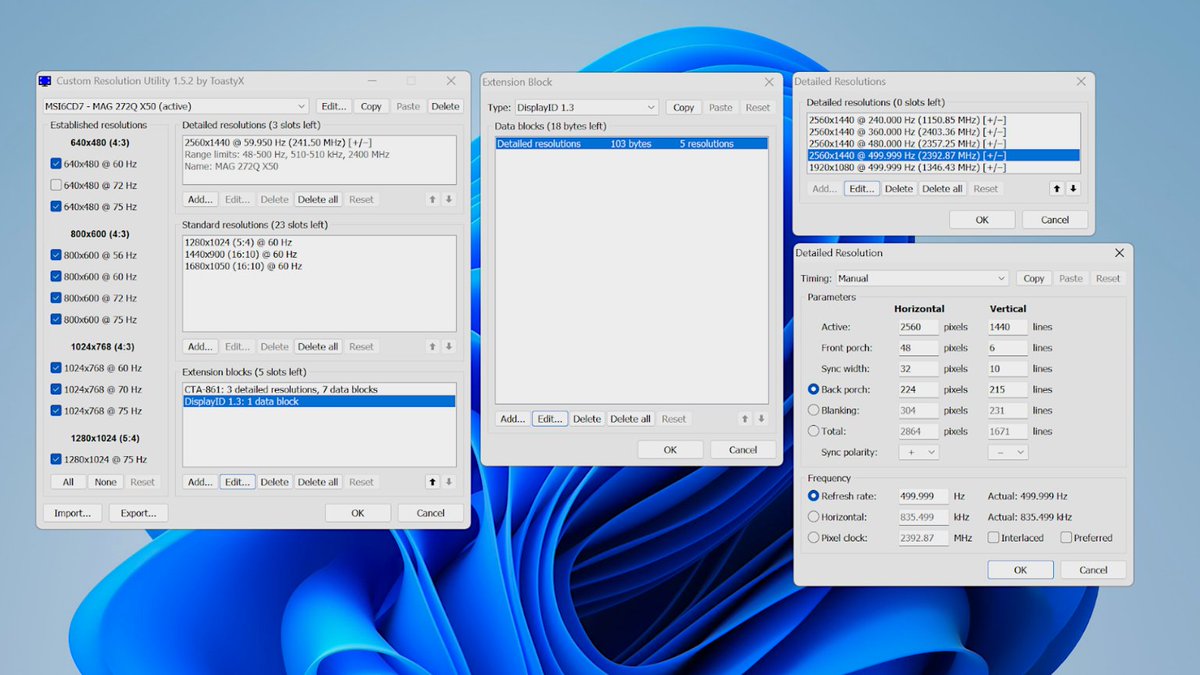
Task: Move standard resolution up arrow
Action: (433, 346)
